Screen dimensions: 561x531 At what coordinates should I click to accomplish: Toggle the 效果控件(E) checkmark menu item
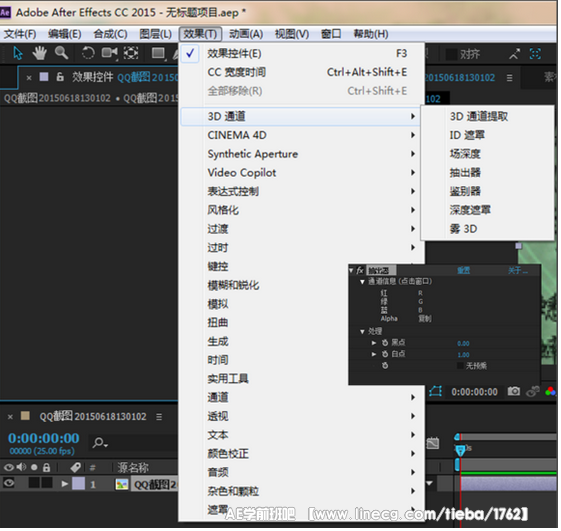tap(302, 54)
